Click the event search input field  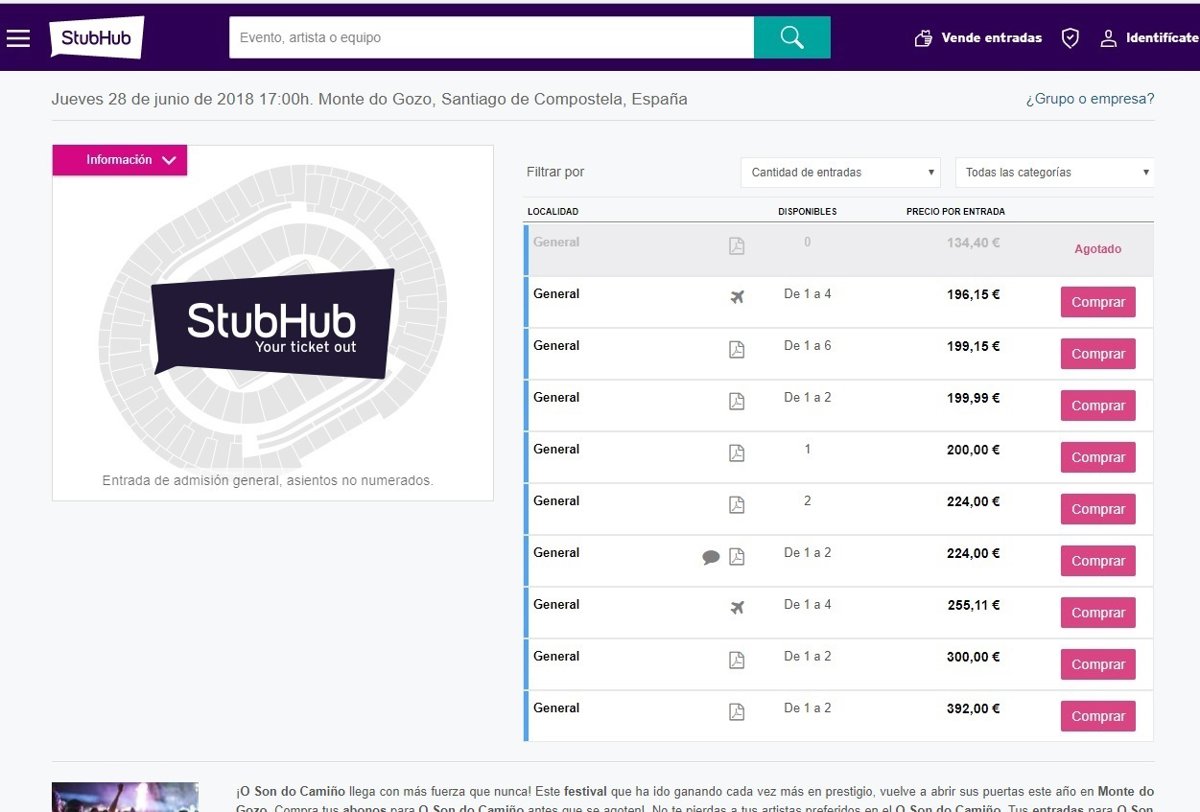(491, 38)
